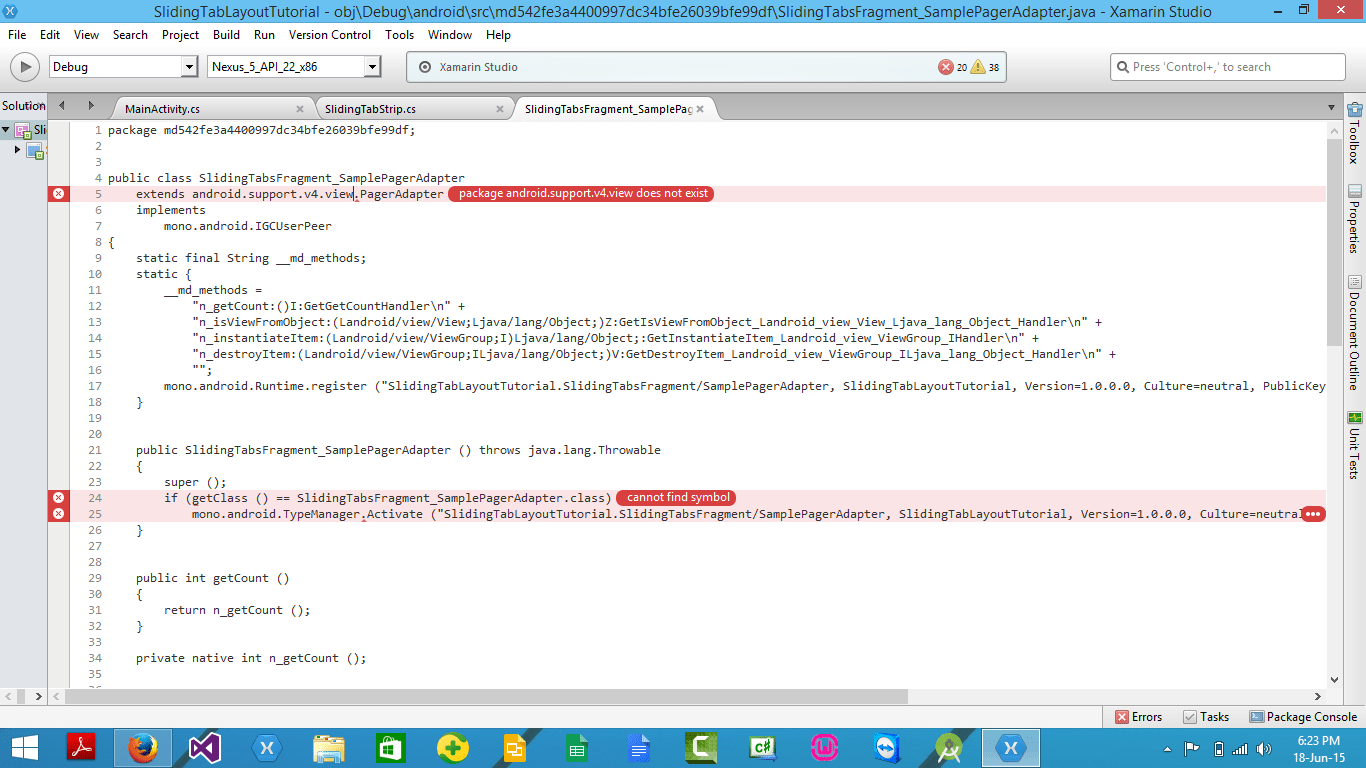Click the 'package android.support.v4.view does not exist' bubble
Viewport: 1366px width, 768px height.
point(581,194)
